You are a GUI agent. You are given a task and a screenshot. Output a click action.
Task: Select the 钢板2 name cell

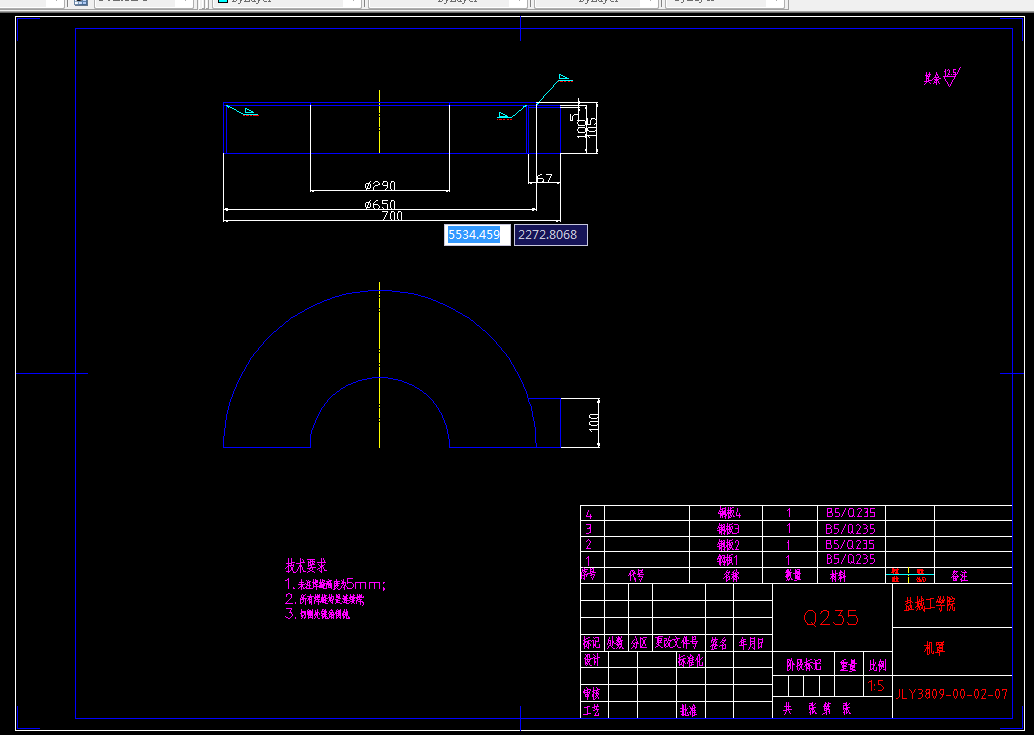pos(729,544)
